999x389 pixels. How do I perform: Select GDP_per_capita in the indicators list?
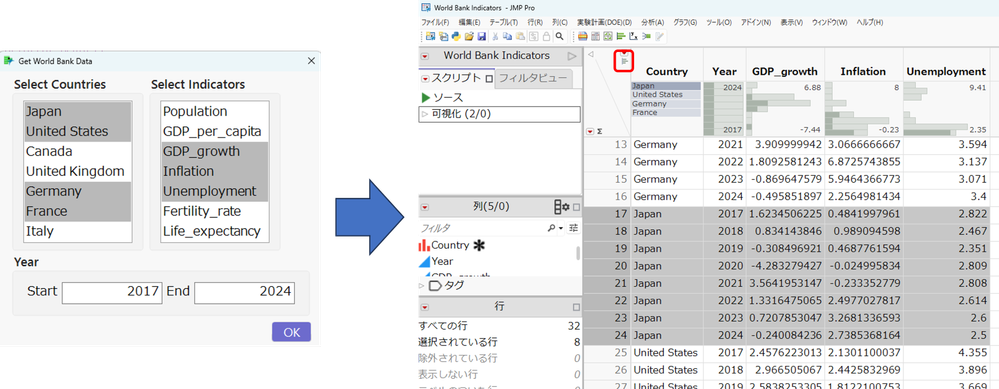215,131
